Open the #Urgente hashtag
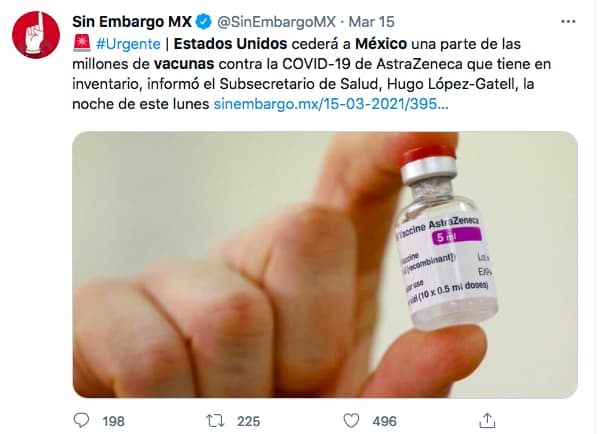616x434 pixels. click(128, 44)
